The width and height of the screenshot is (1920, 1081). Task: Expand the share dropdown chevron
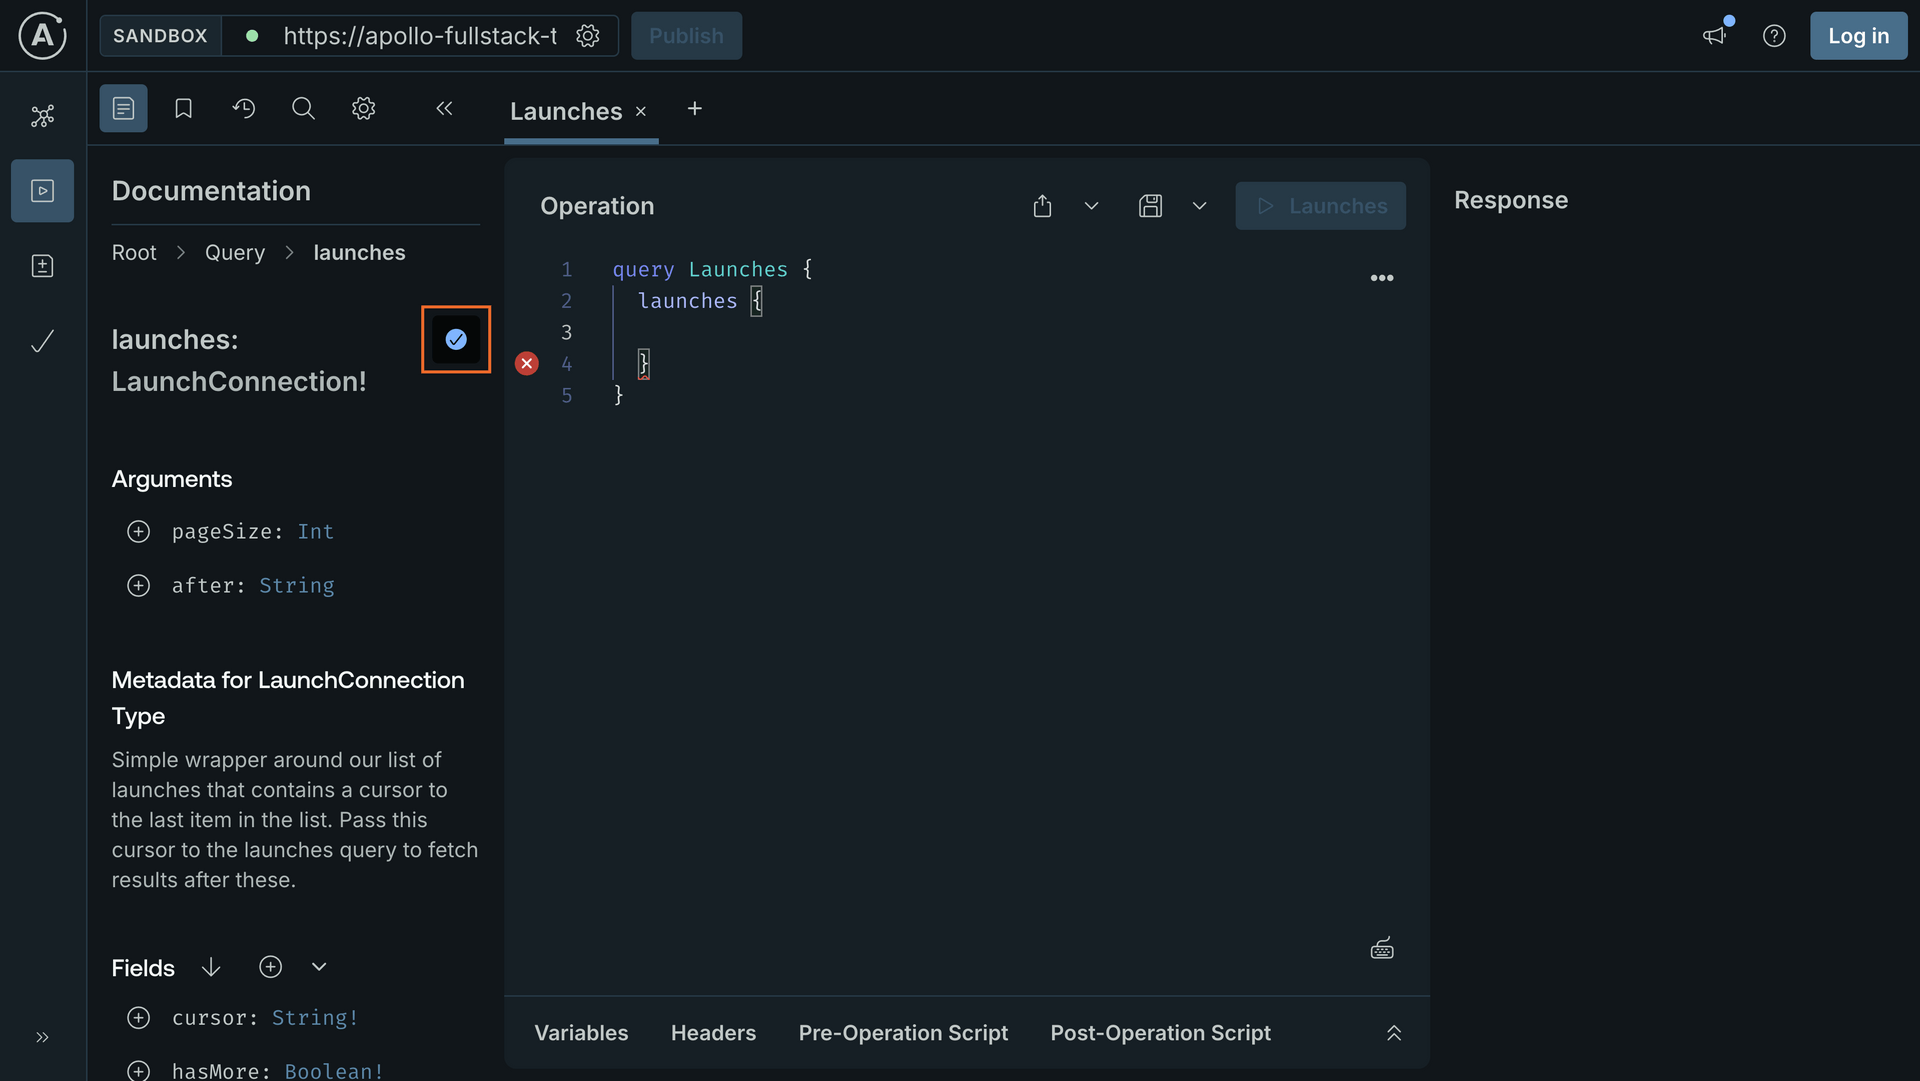(1091, 206)
